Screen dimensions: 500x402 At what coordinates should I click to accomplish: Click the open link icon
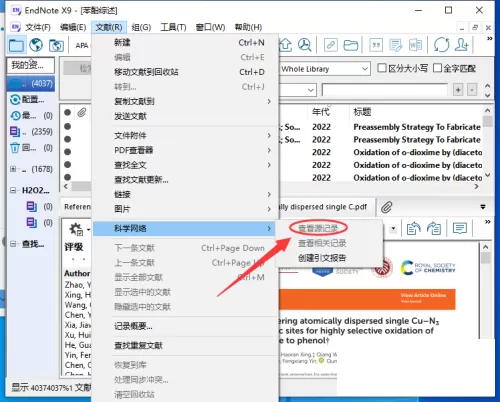pos(331,45)
